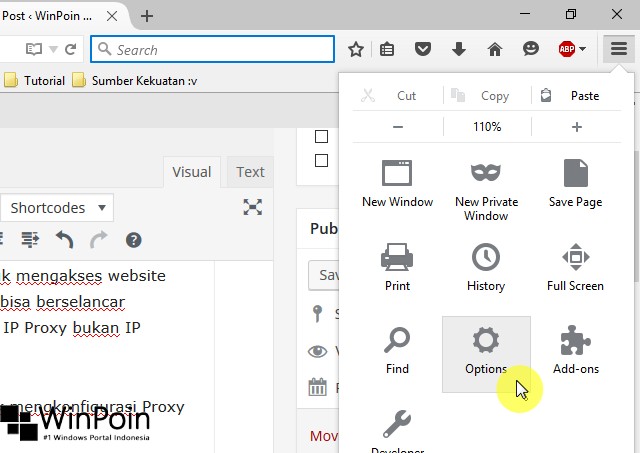Click into the Search box
Screen dimensions: 640x453
point(213,49)
